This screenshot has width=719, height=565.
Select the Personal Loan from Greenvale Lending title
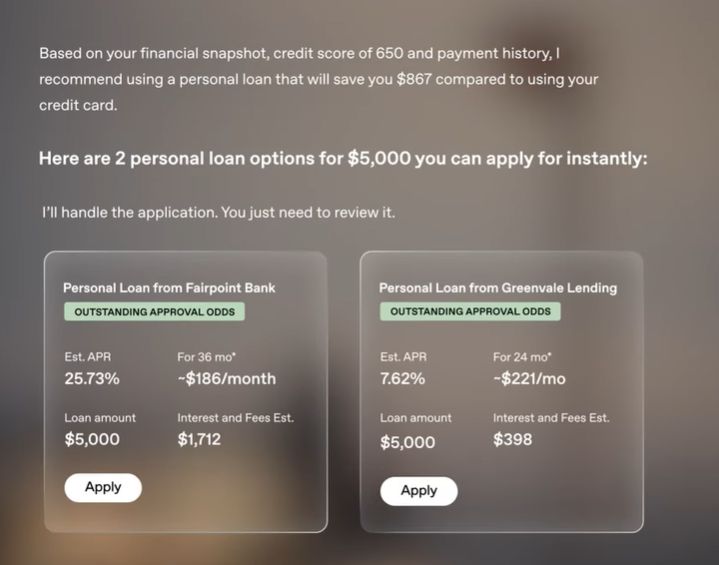pyautogui.click(x=498, y=288)
